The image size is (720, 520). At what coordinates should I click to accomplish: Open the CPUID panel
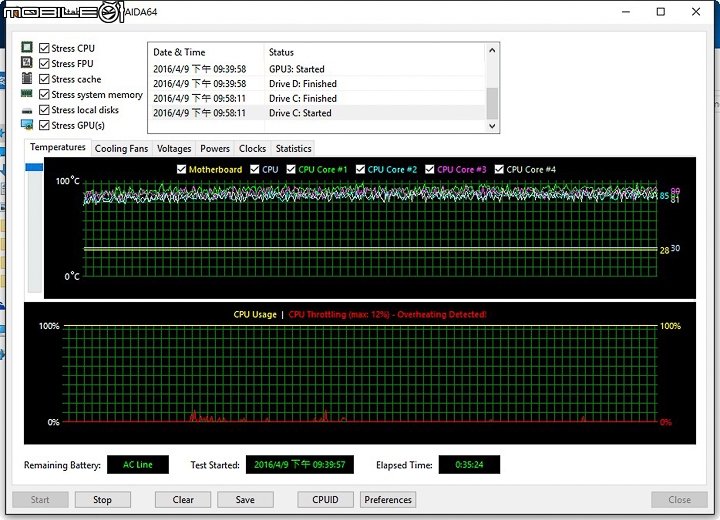[325, 499]
